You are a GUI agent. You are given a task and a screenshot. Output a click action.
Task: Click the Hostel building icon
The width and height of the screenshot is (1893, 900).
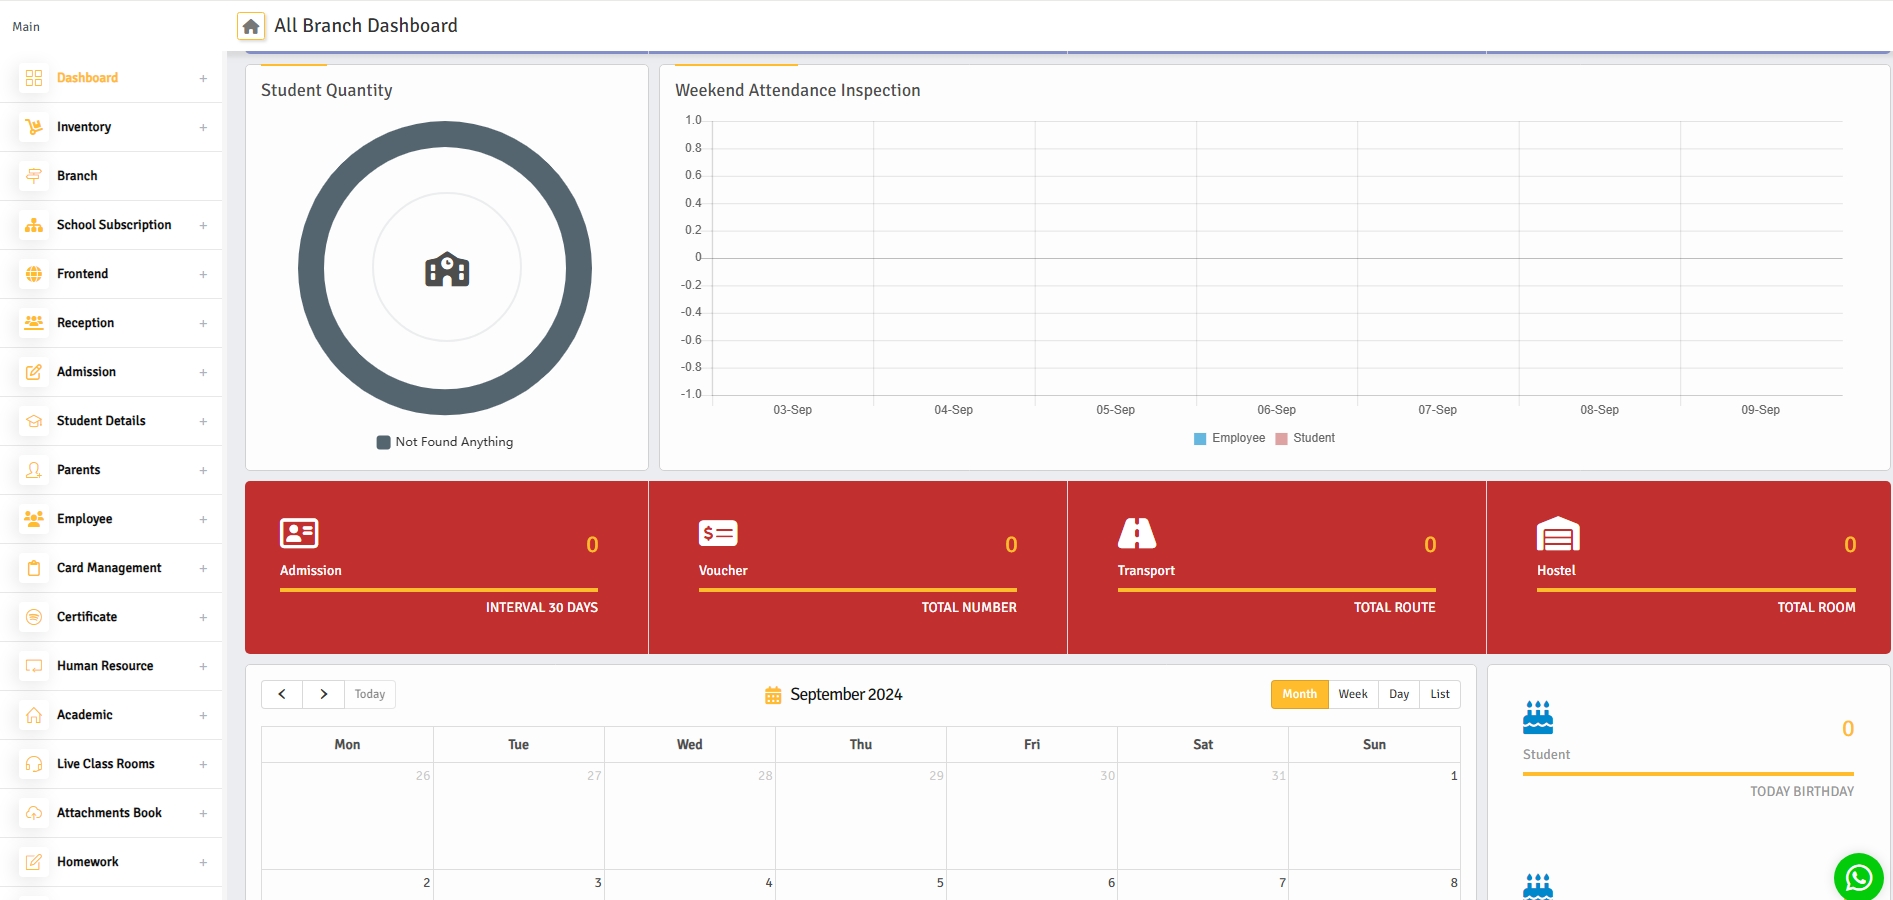1558,533
